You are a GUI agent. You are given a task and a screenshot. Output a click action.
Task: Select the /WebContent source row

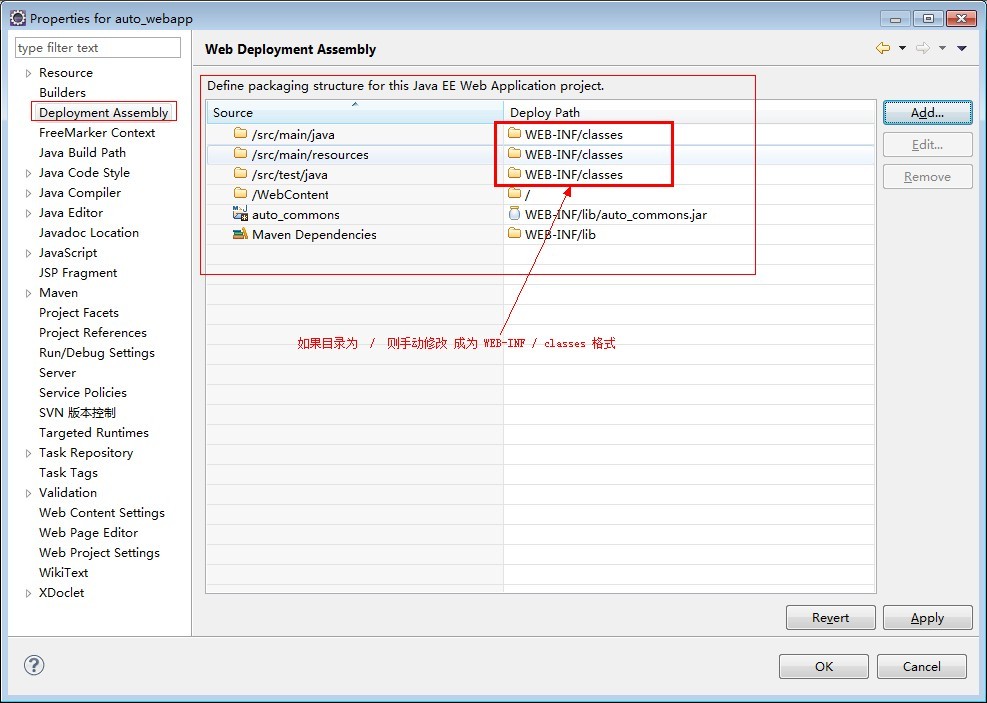(x=355, y=194)
